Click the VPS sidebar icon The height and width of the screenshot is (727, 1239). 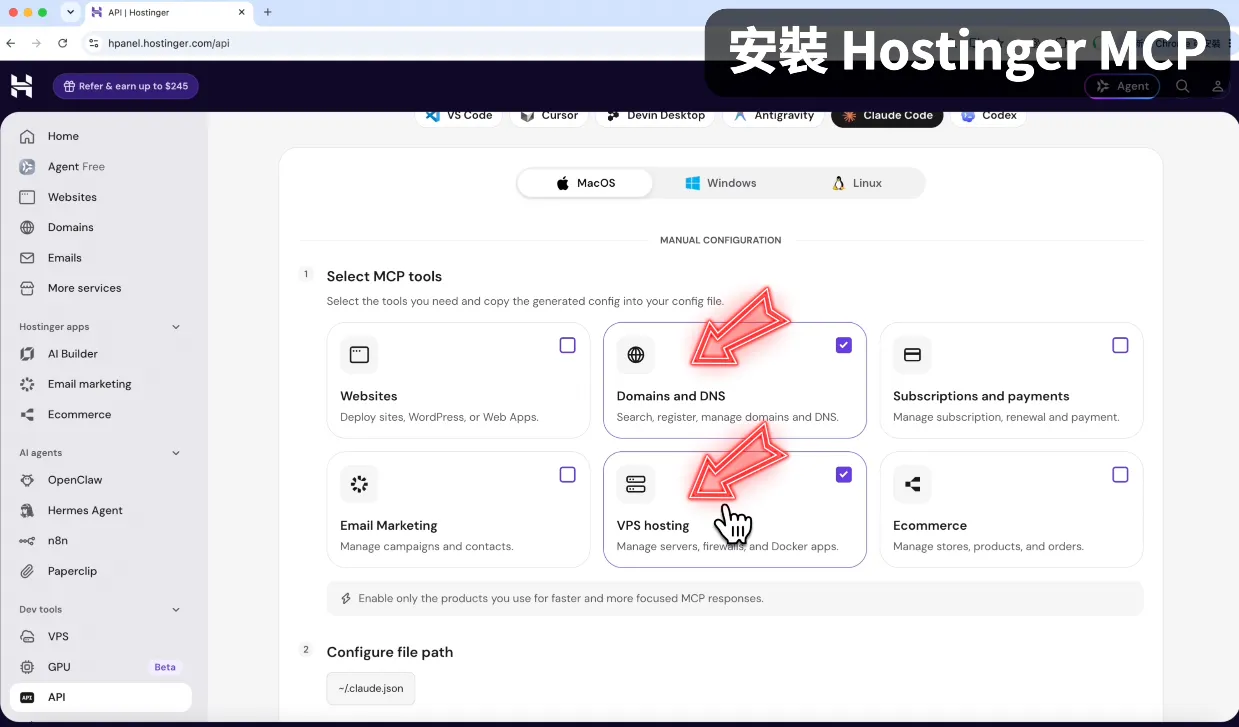point(27,637)
